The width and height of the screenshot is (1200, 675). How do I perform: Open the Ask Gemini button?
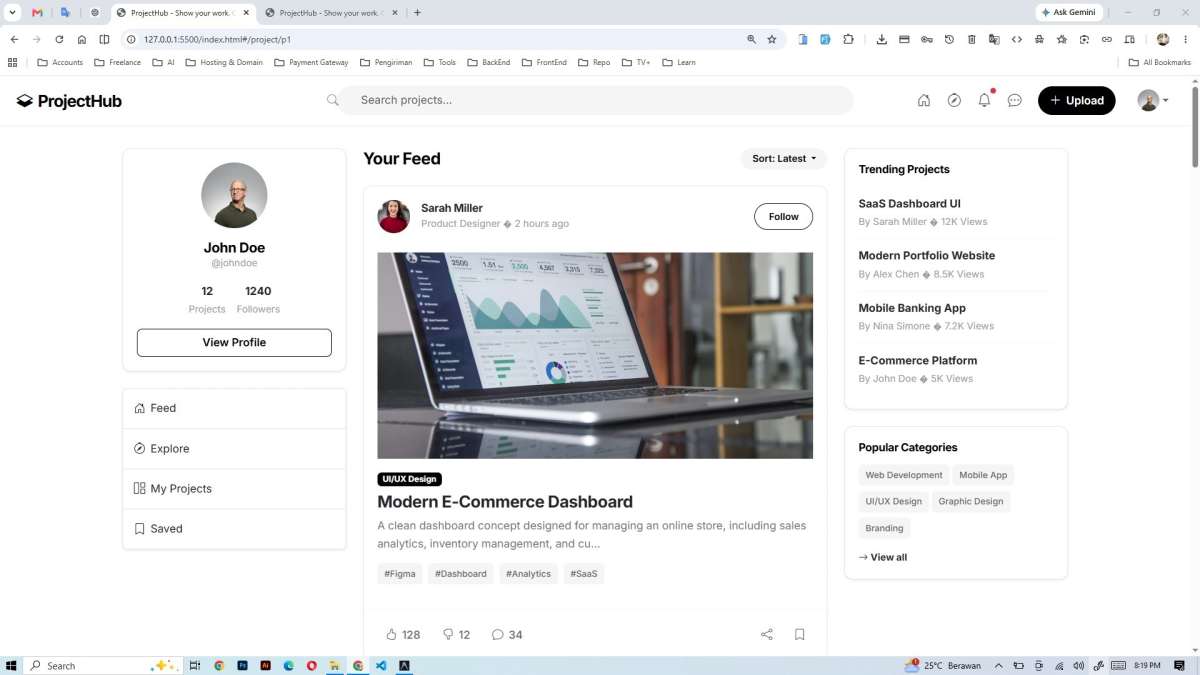pos(1068,13)
